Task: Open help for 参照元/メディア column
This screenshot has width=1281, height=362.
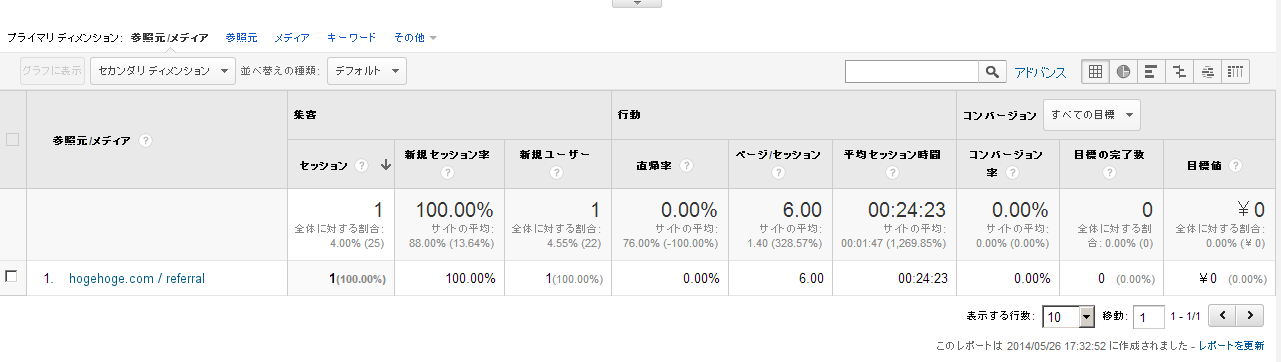Action: [145, 141]
